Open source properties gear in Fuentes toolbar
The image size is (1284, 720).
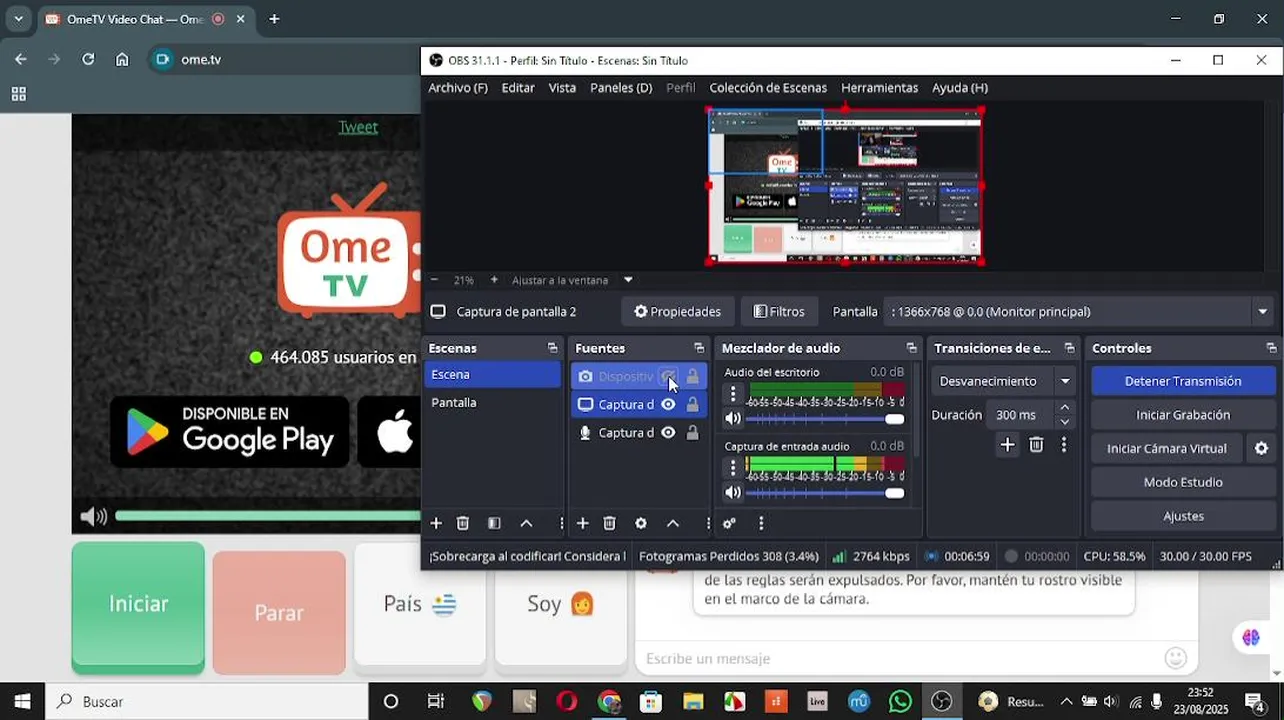641,523
